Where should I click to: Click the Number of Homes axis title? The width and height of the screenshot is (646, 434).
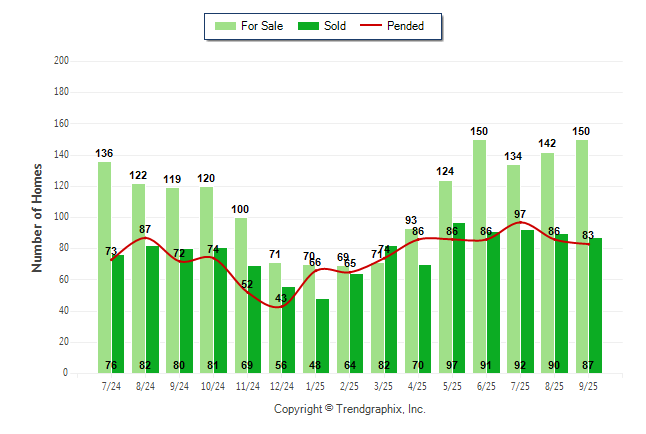click(x=38, y=217)
